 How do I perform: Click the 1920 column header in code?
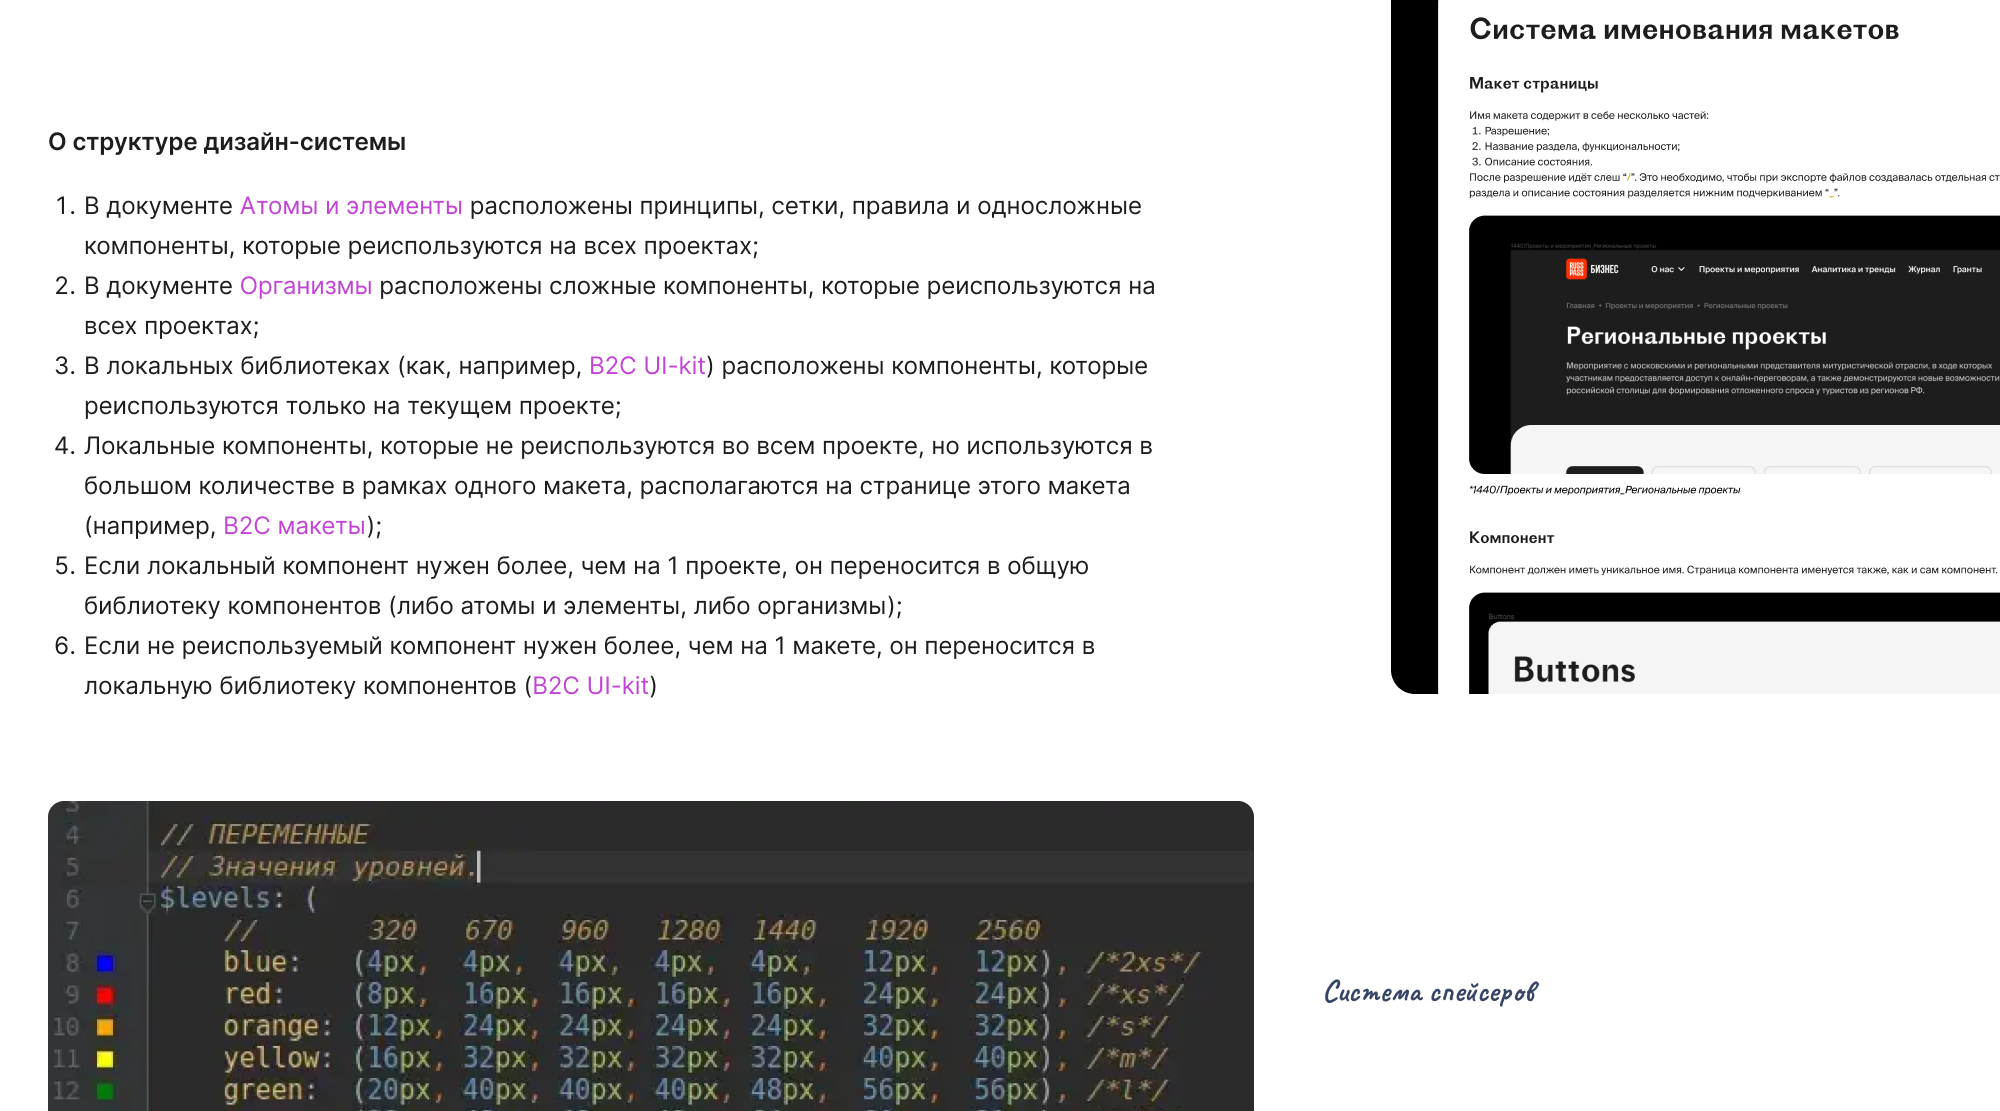coord(896,931)
